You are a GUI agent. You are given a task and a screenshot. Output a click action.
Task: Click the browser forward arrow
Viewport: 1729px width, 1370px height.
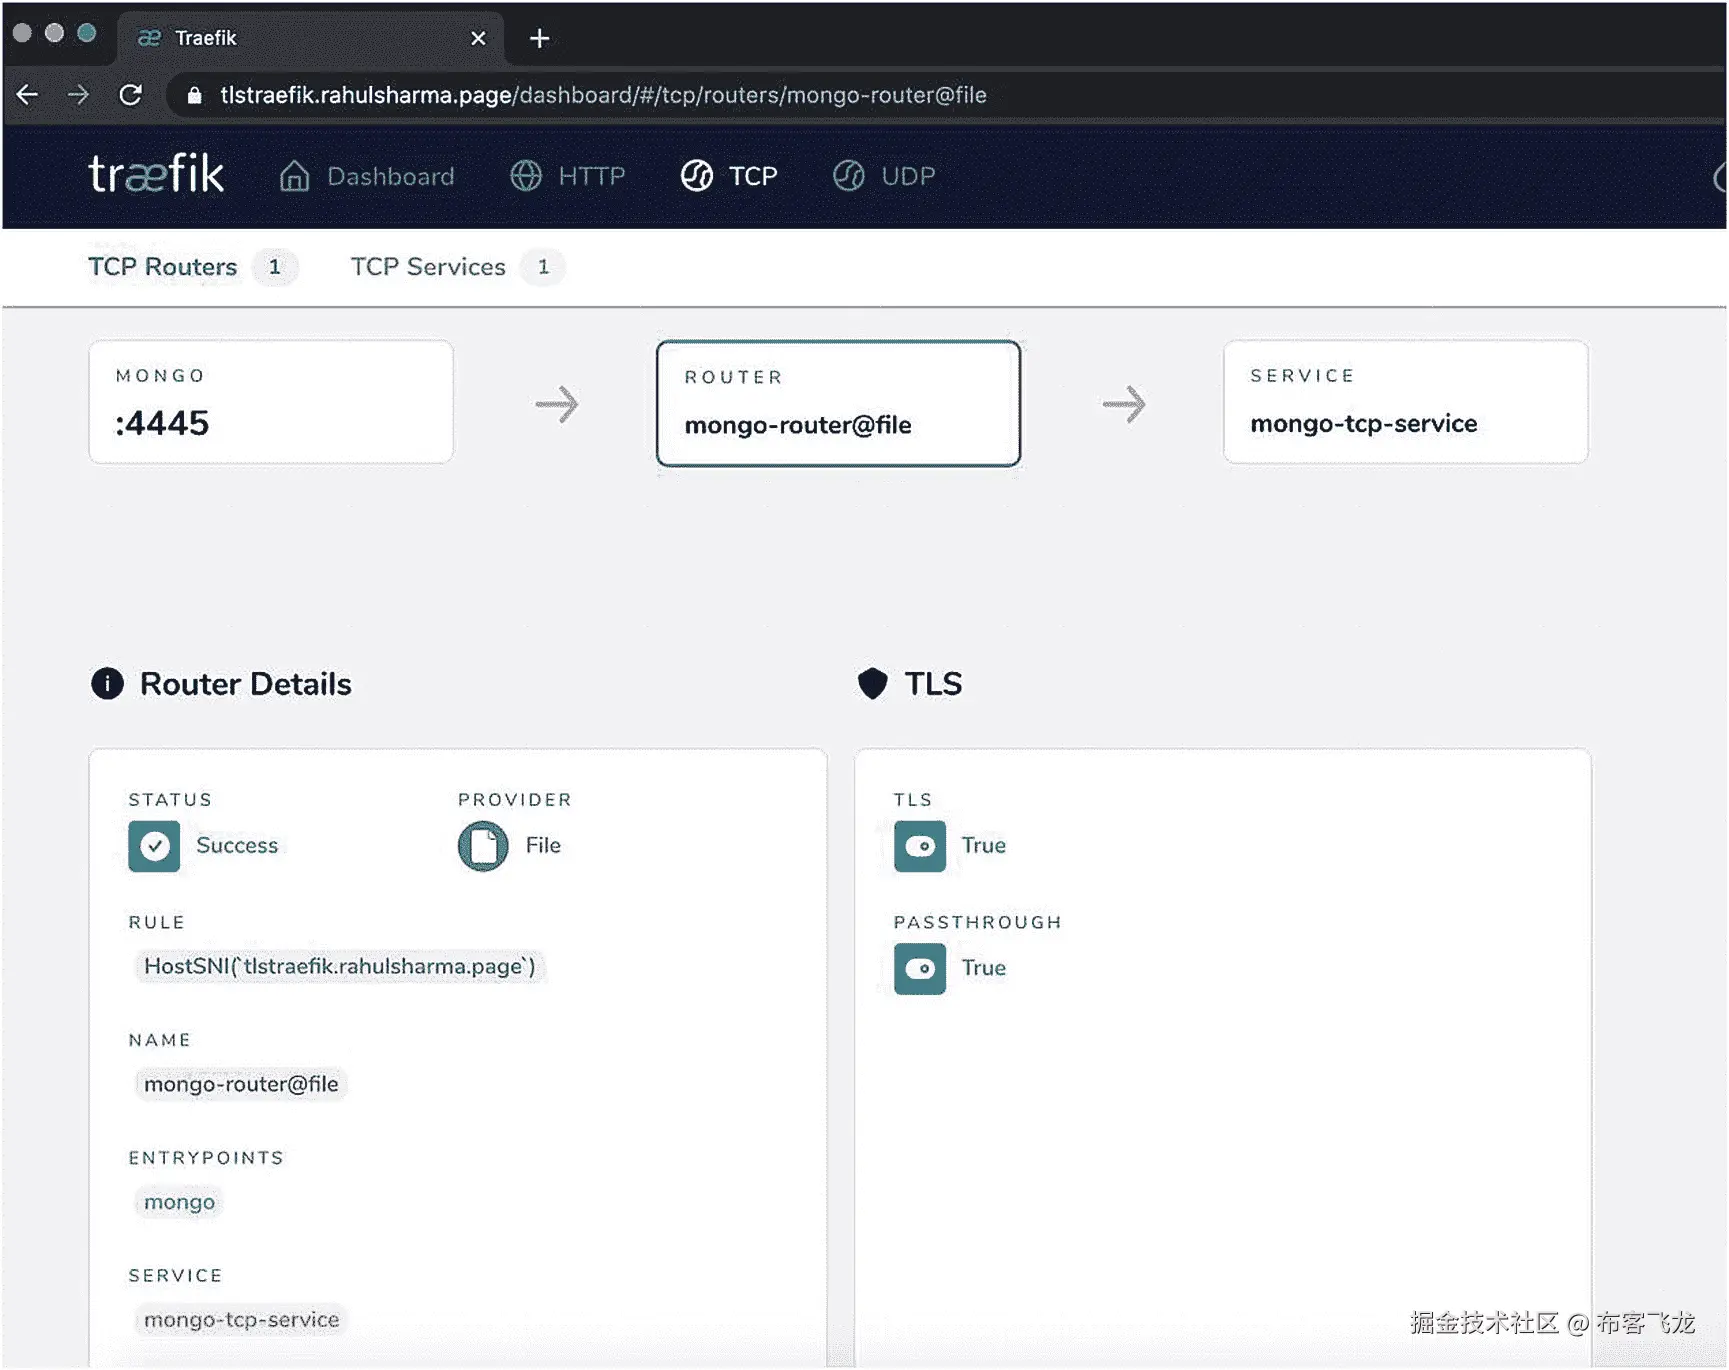point(78,95)
